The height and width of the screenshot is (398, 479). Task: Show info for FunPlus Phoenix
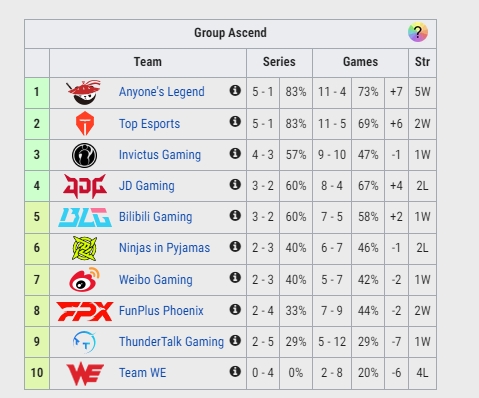pos(235,309)
